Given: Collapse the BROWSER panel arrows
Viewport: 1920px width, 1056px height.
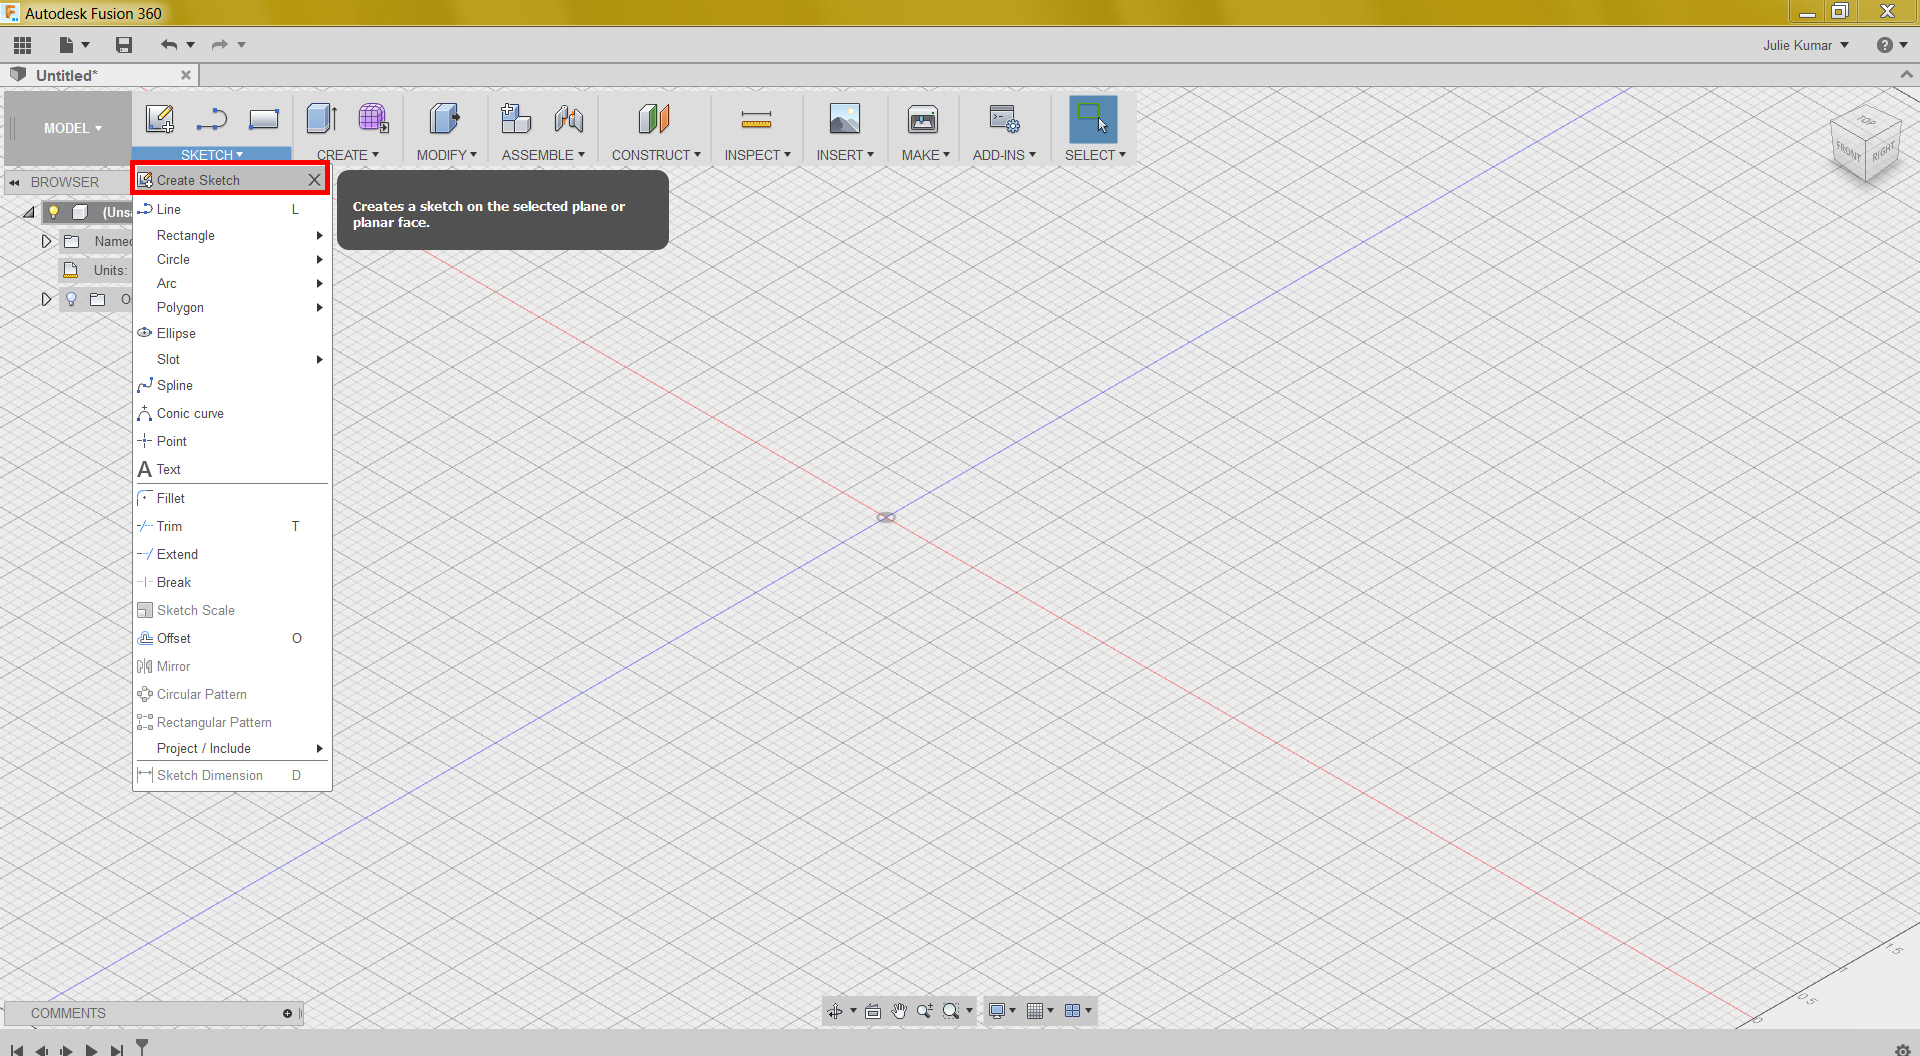Looking at the screenshot, I should point(15,182).
